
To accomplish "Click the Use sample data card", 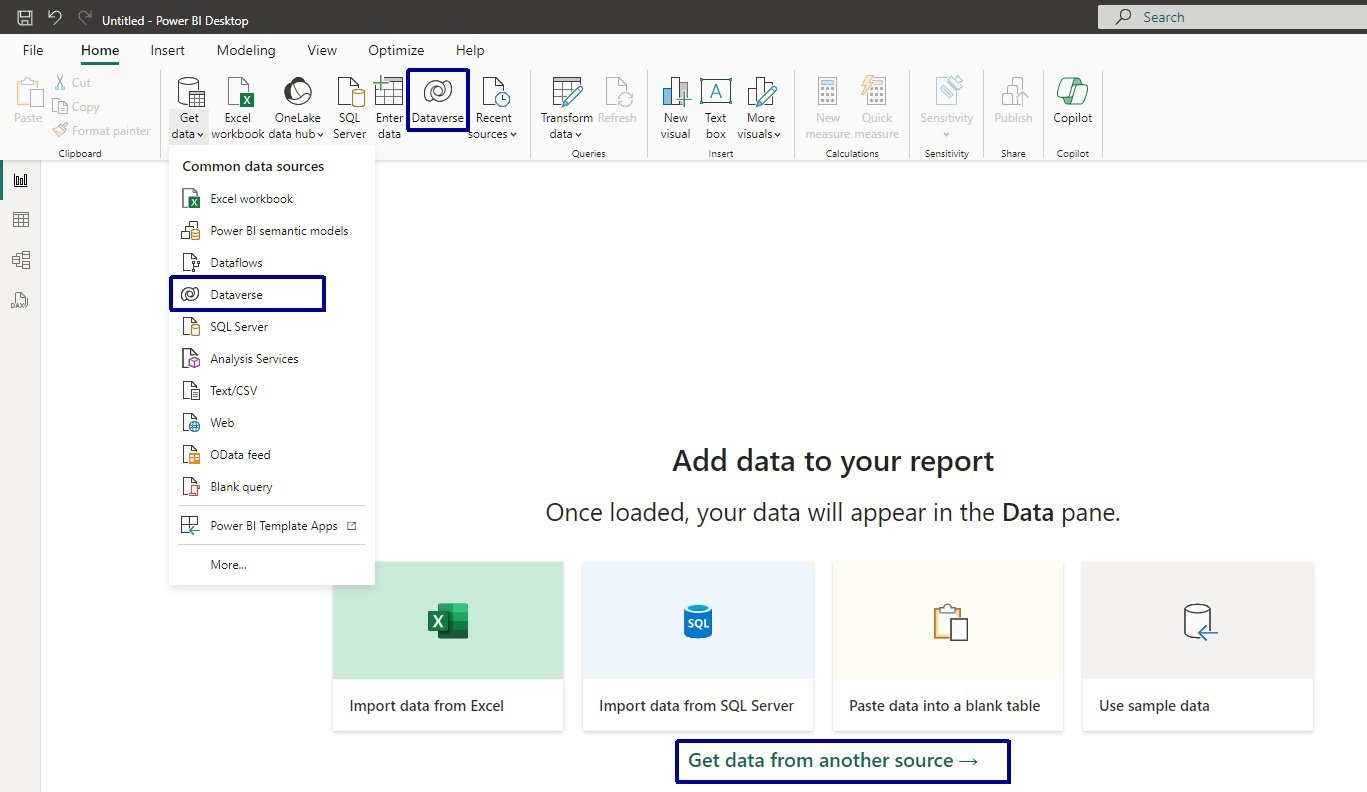I will (x=1198, y=646).
